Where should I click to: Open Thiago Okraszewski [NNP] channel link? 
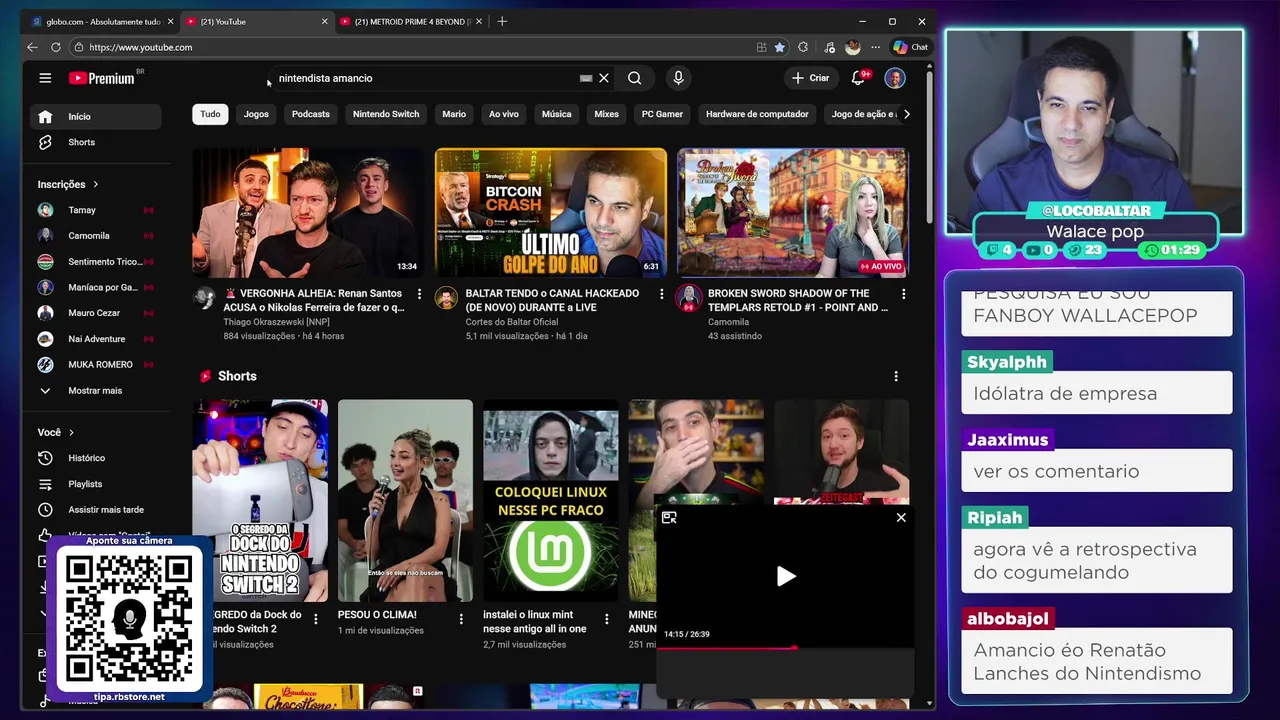(276, 322)
